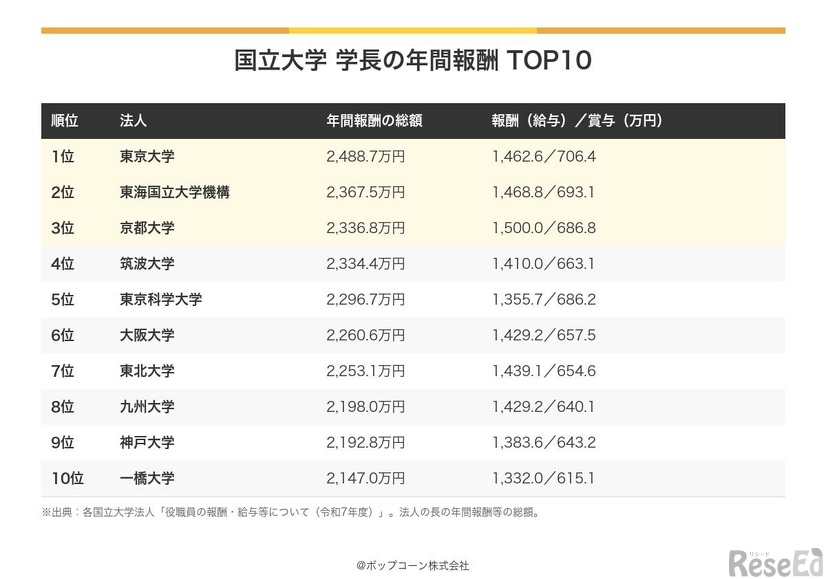
Task: Click the 2,334.4万円 value
Action: pyautogui.click(x=366, y=263)
